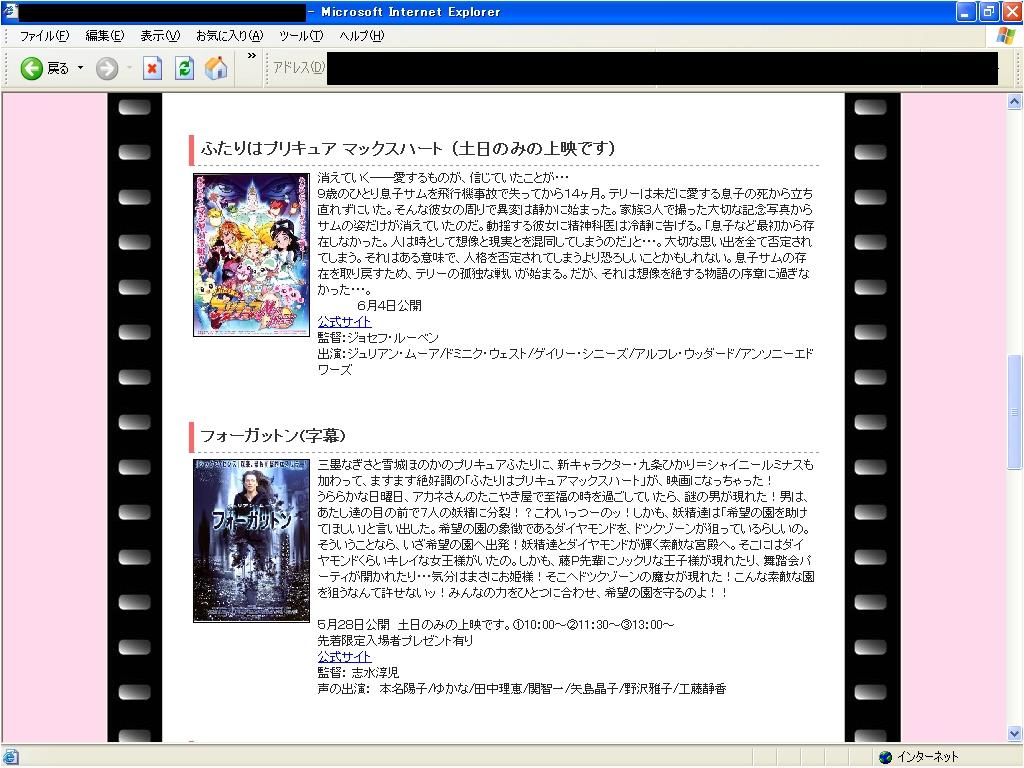Expand the toolbar overflow chevron

click(252, 56)
